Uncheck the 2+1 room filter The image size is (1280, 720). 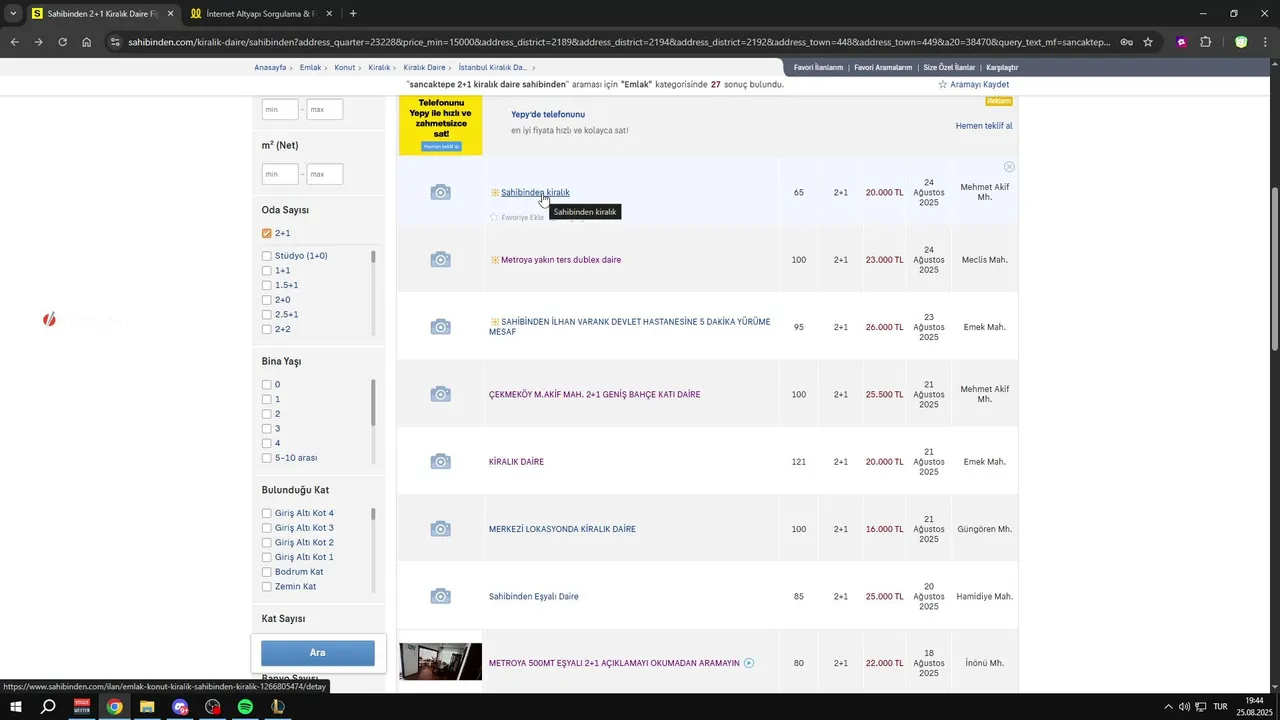[267, 233]
